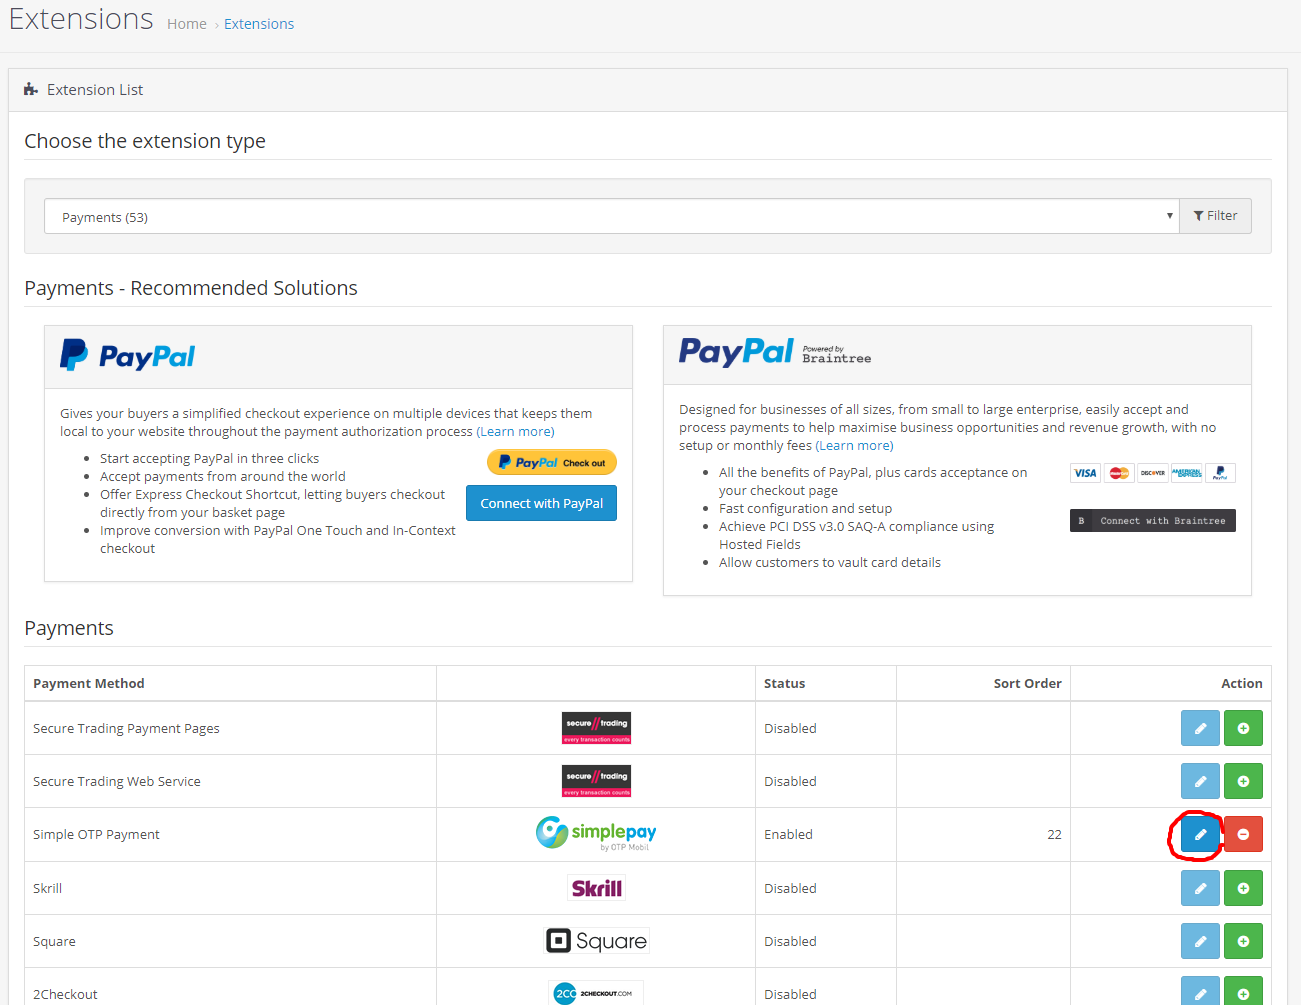This screenshot has height=1005, width=1301.
Task: Click Choose the extension type heading
Action: [145, 141]
